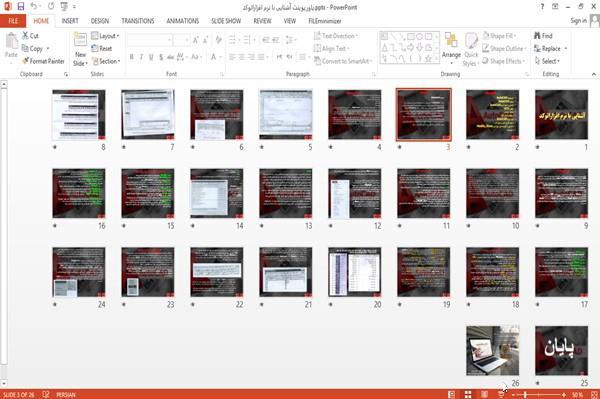
Task: Open the FILE tab
Action: point(13,21)
